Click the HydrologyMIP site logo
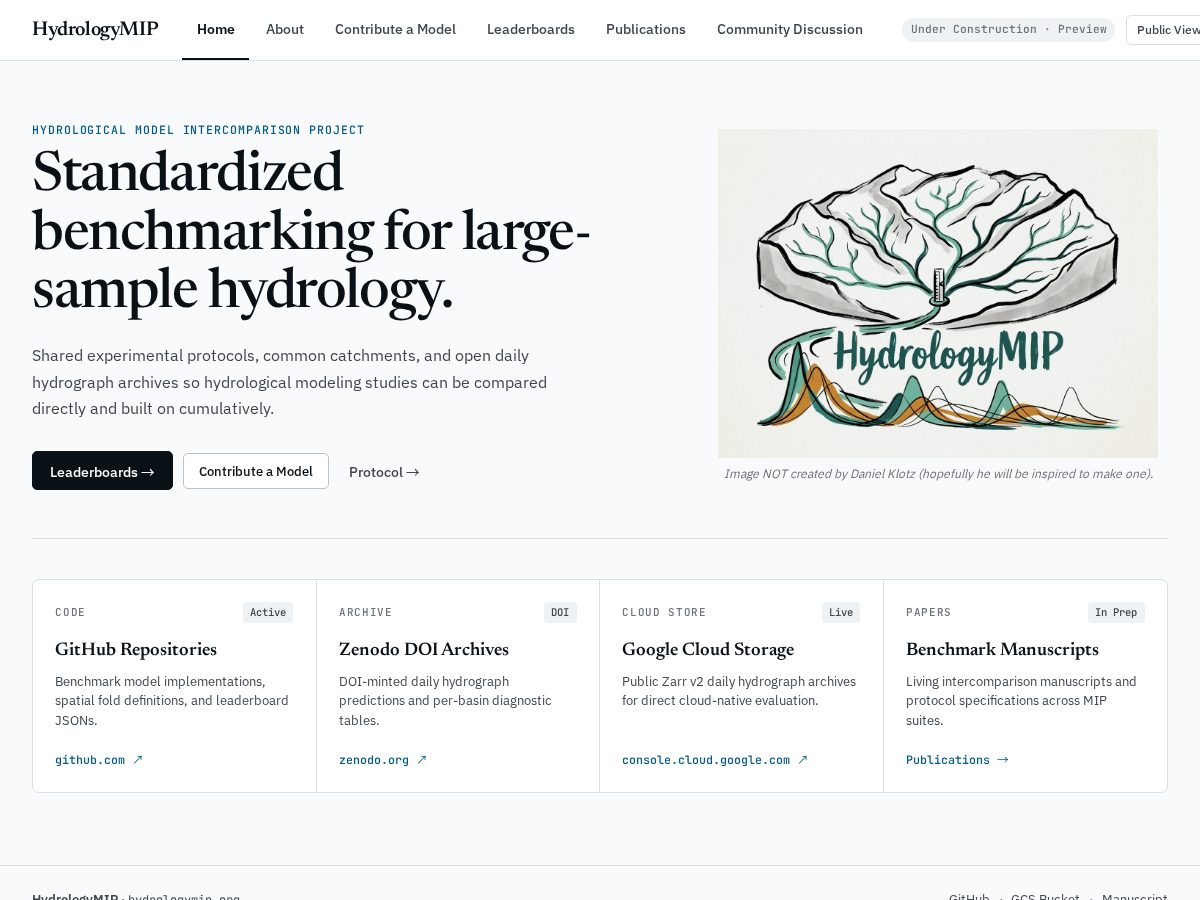 (95, 29)
